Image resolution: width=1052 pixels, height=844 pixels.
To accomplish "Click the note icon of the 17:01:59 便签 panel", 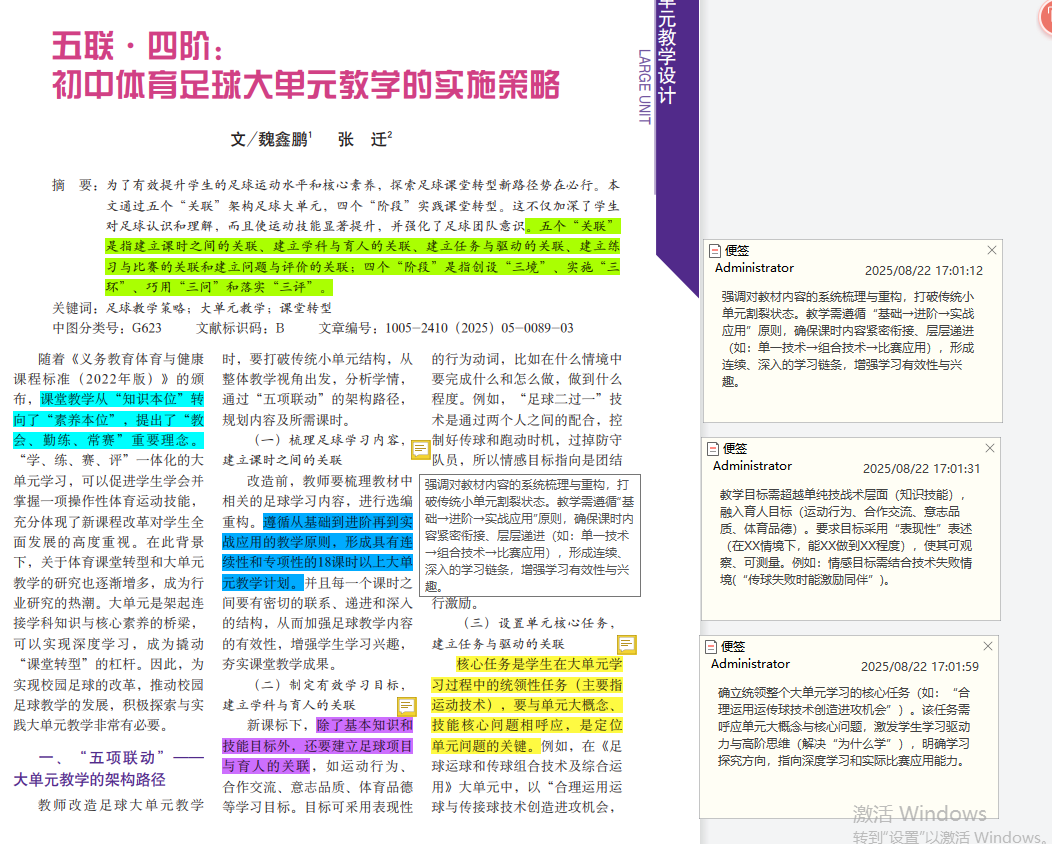I will point(711,647).
